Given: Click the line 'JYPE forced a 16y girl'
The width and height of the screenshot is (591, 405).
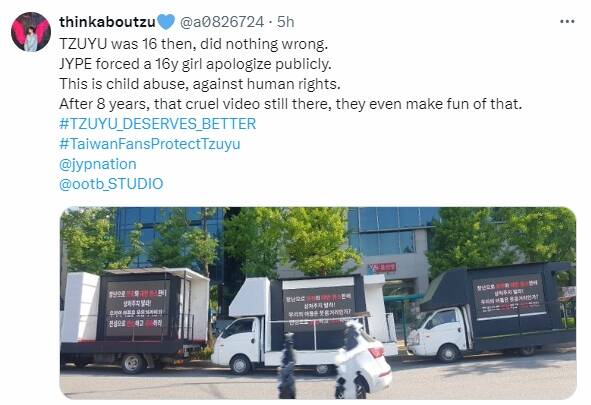Looking at the screenshot, I should [x=195, y=64].
